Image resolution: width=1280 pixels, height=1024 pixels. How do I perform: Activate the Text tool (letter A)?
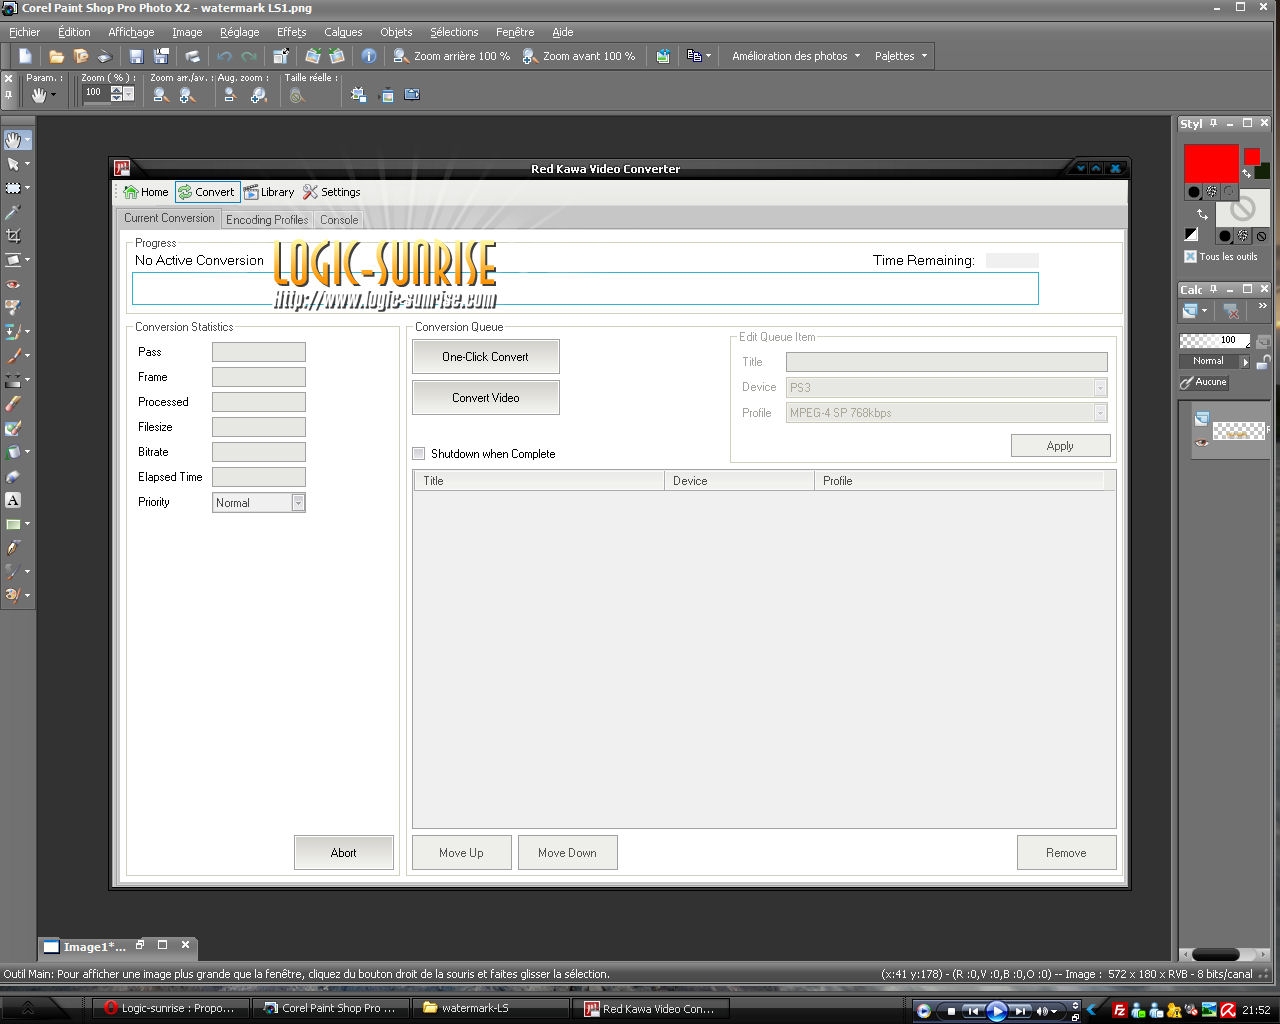[13, 500]
